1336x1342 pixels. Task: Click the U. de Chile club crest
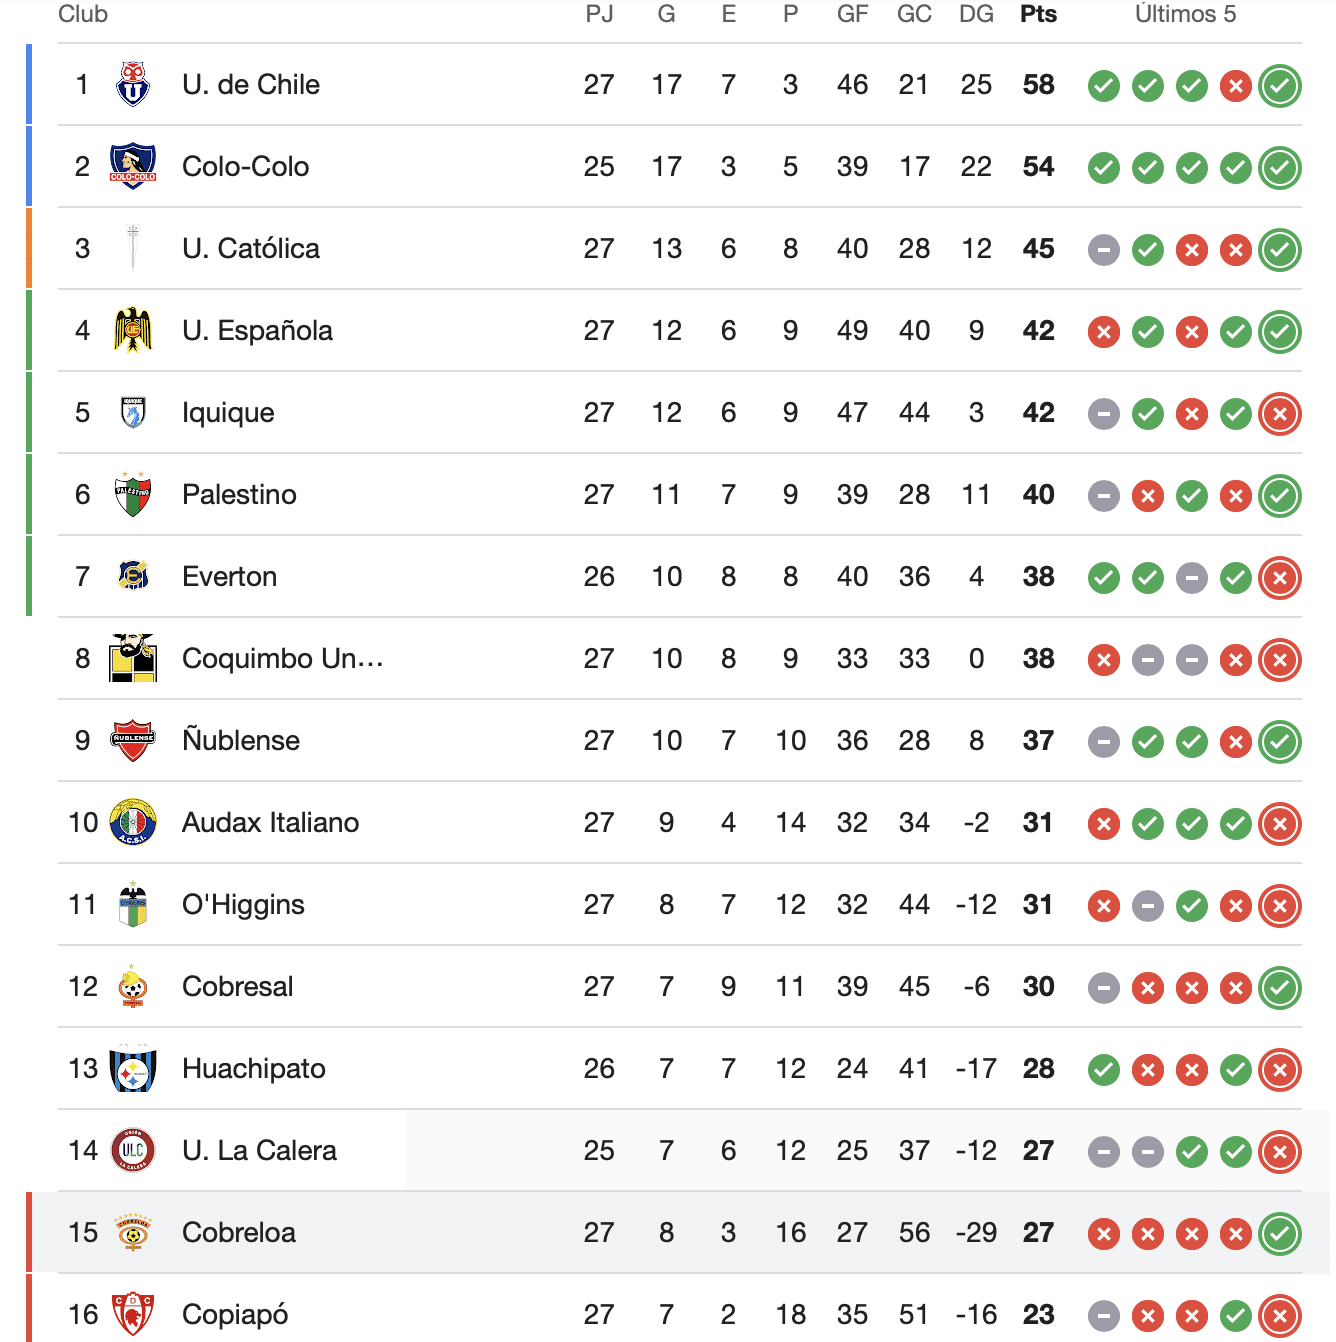[133, 85]
